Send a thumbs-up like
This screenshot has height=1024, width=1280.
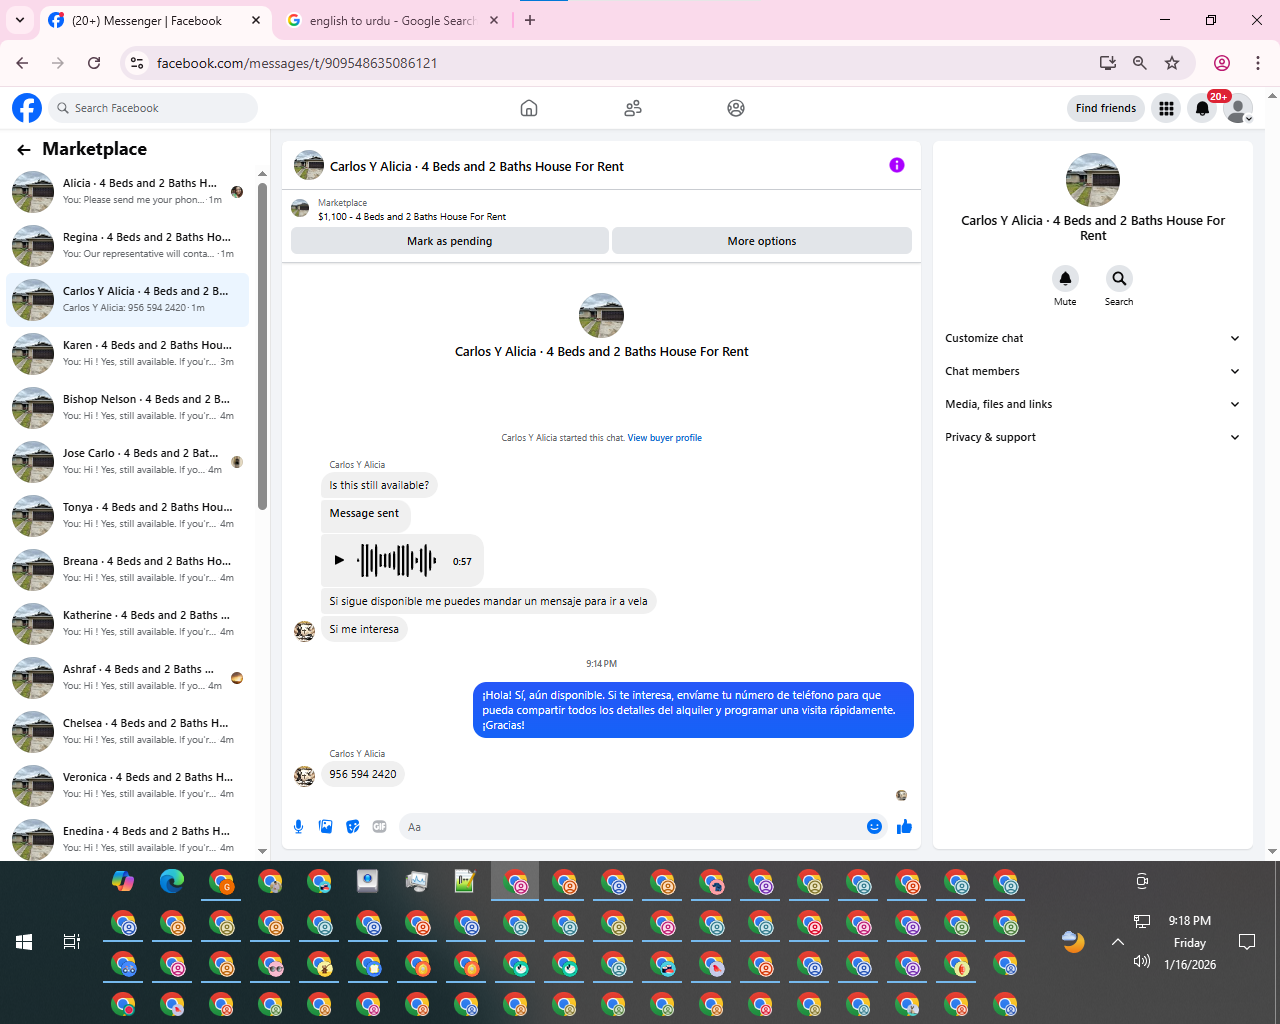point(904,826)
